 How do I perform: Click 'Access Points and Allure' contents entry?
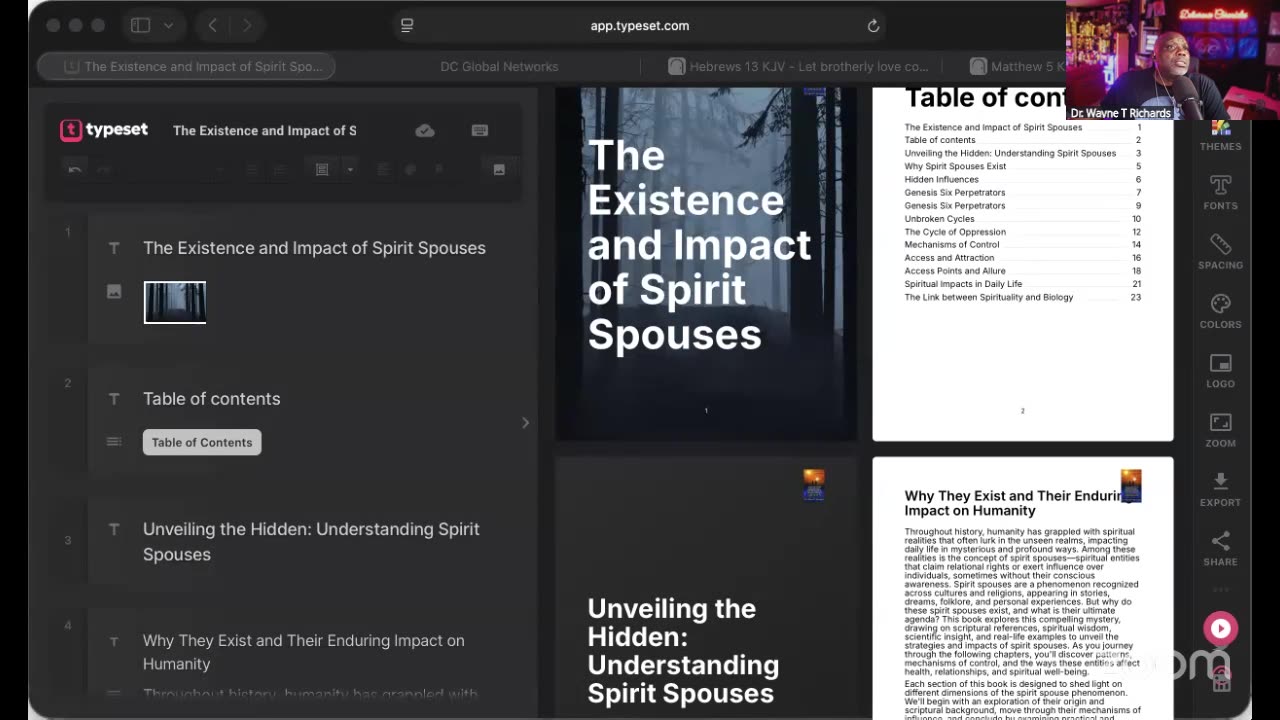click(955, 271)
